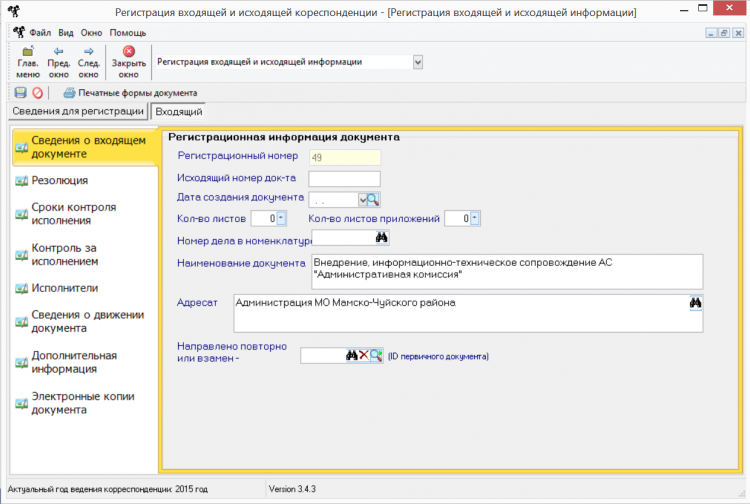Click the Наименование документа text area

coord(507,272)
